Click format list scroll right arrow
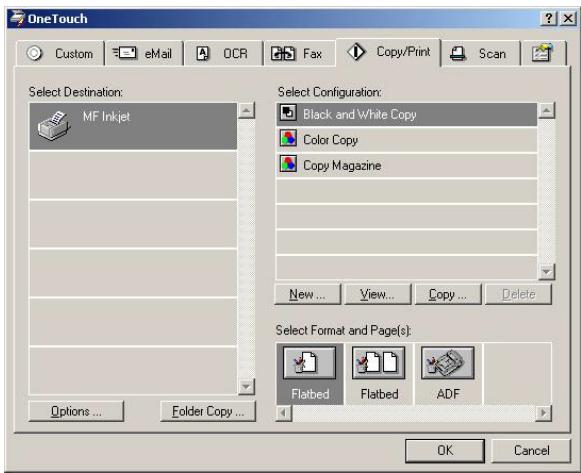Screen dimensions: 581x473 [x=544, y=413]
